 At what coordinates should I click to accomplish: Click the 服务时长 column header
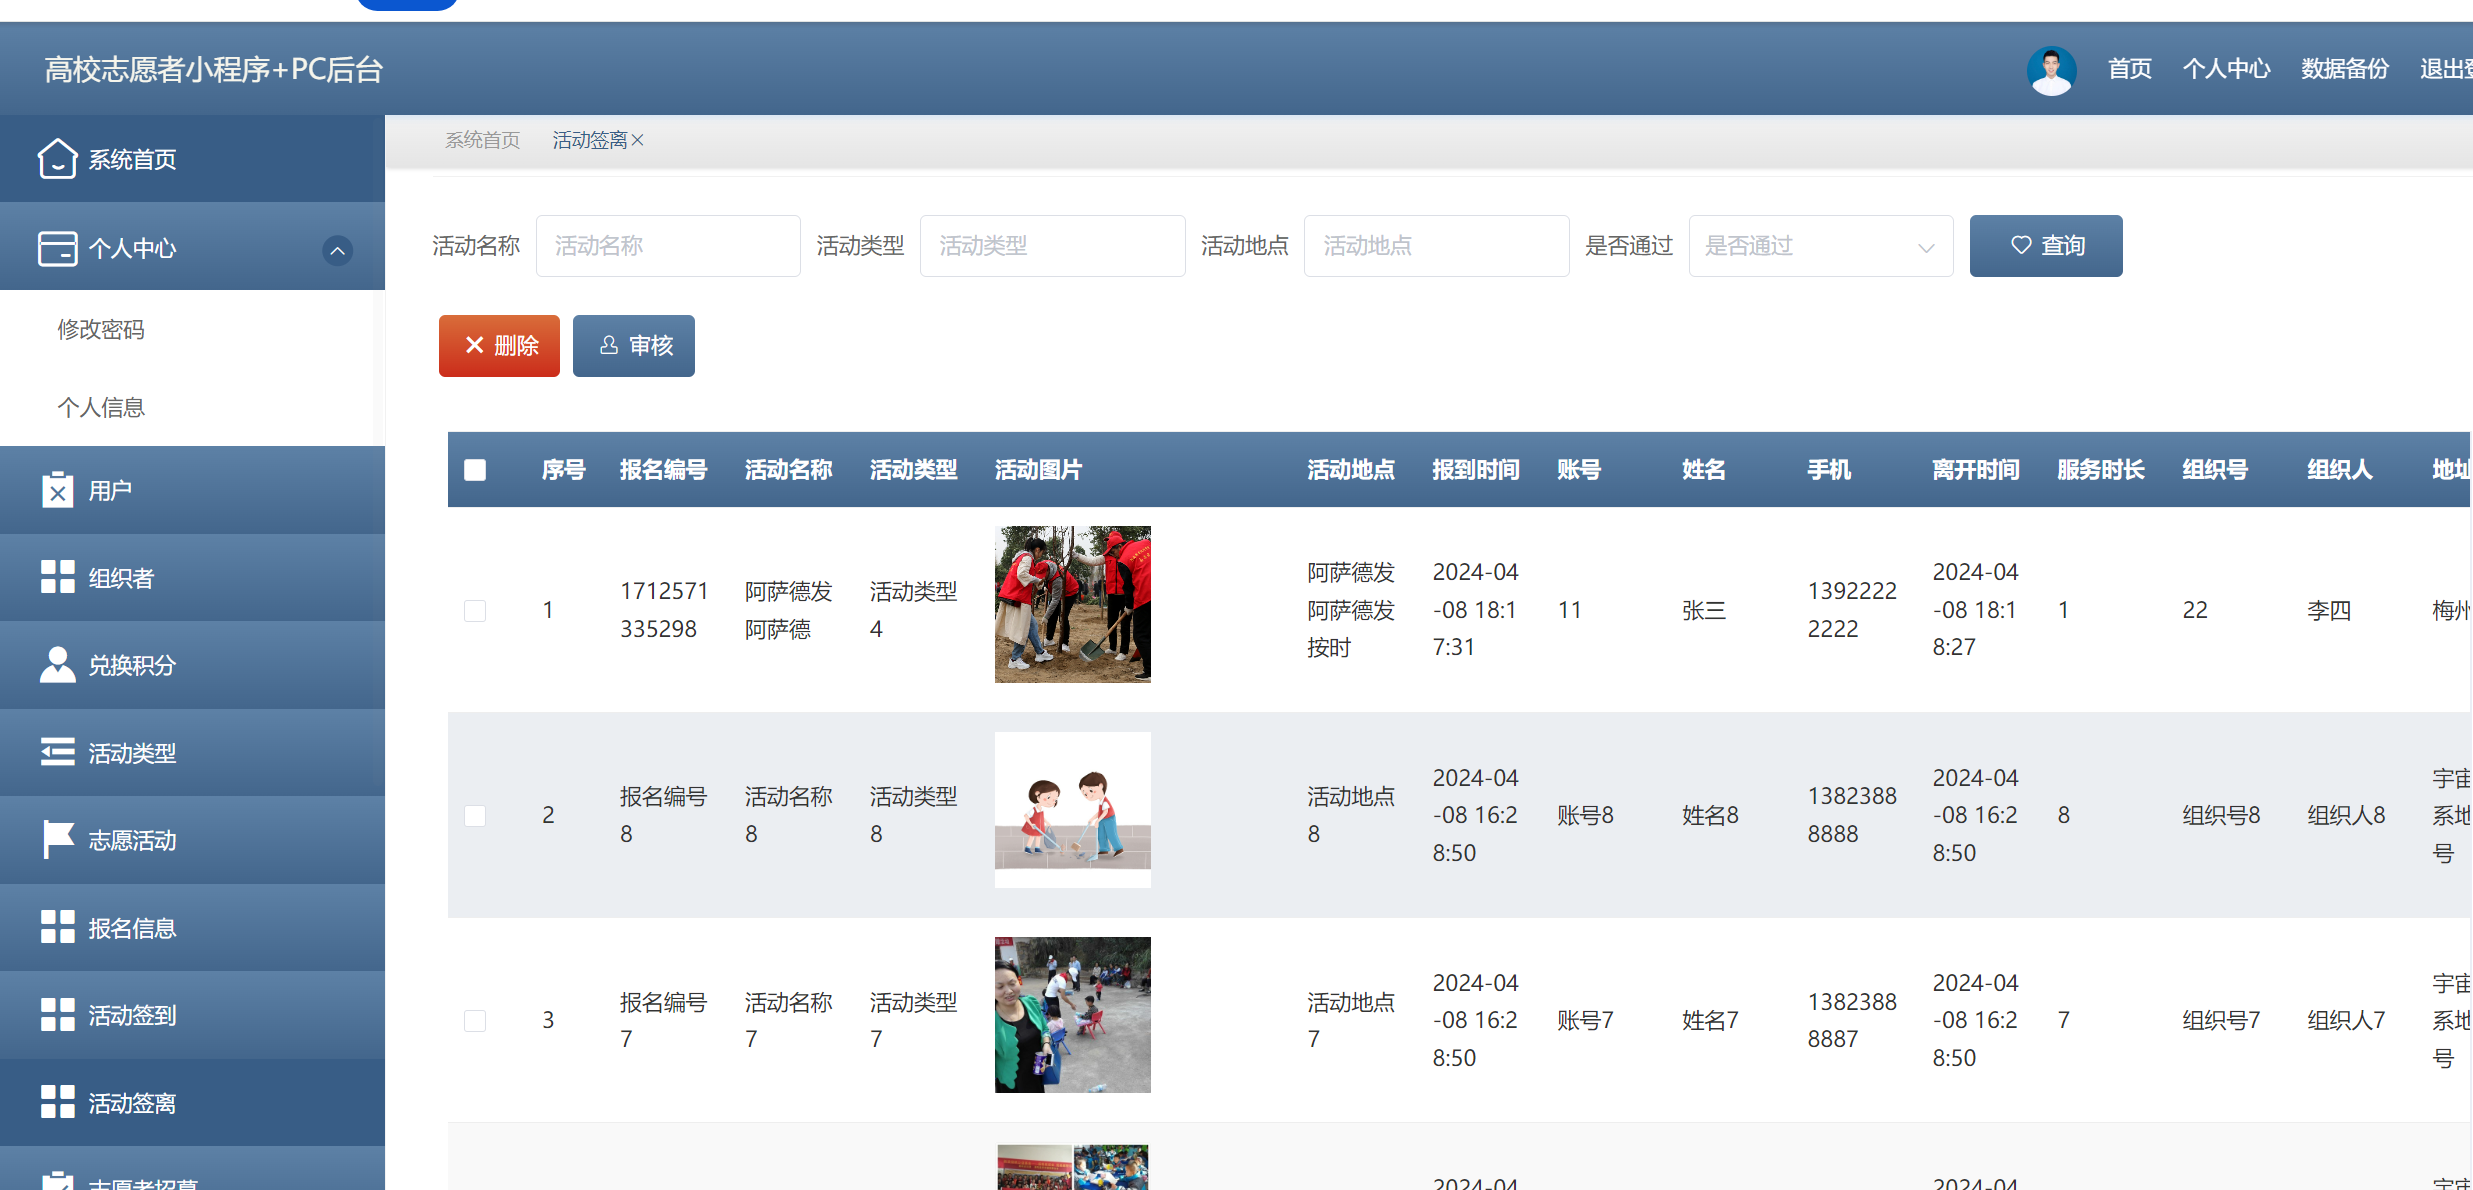pos(2101,469)
